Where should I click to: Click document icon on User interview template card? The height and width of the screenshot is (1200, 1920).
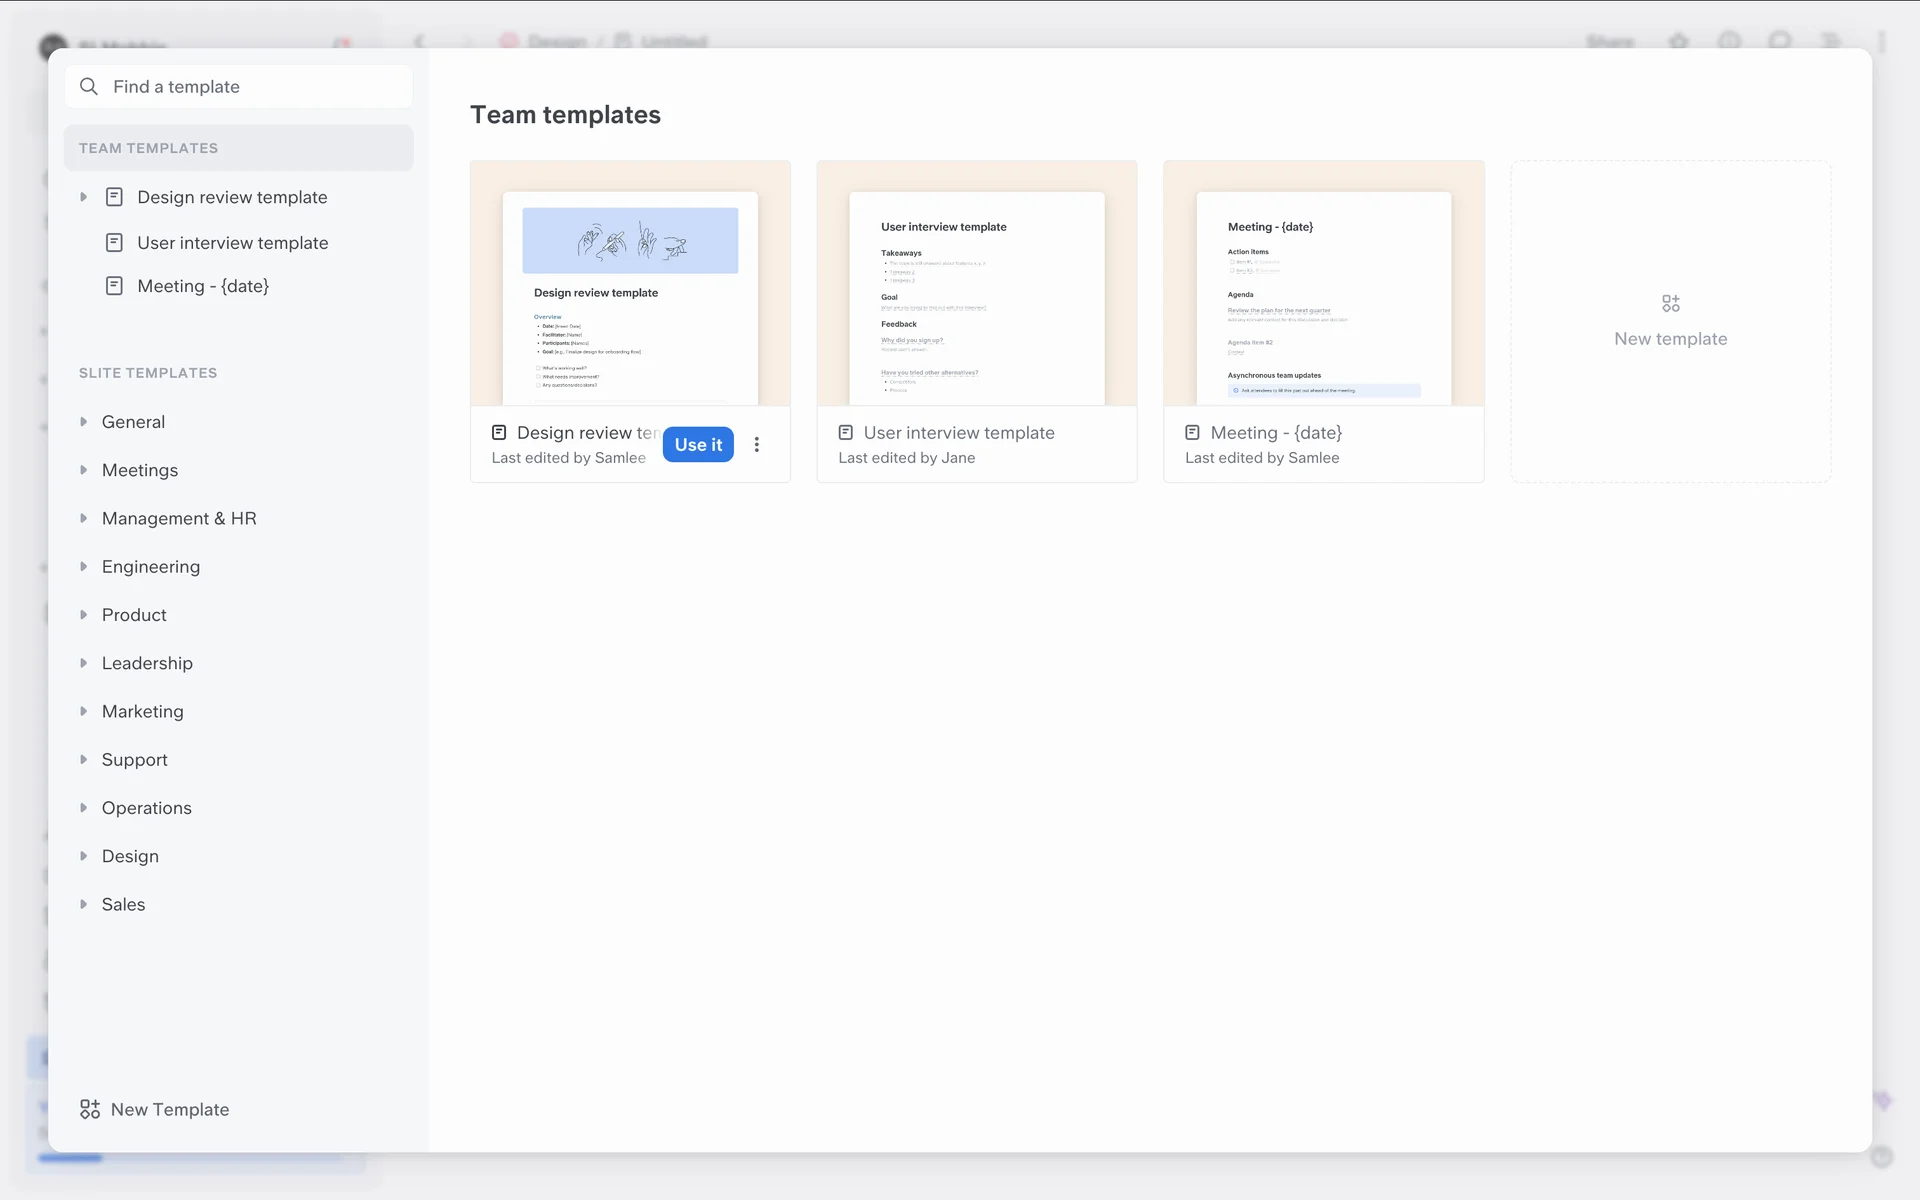pyautogui.click(x=846, y=433)
